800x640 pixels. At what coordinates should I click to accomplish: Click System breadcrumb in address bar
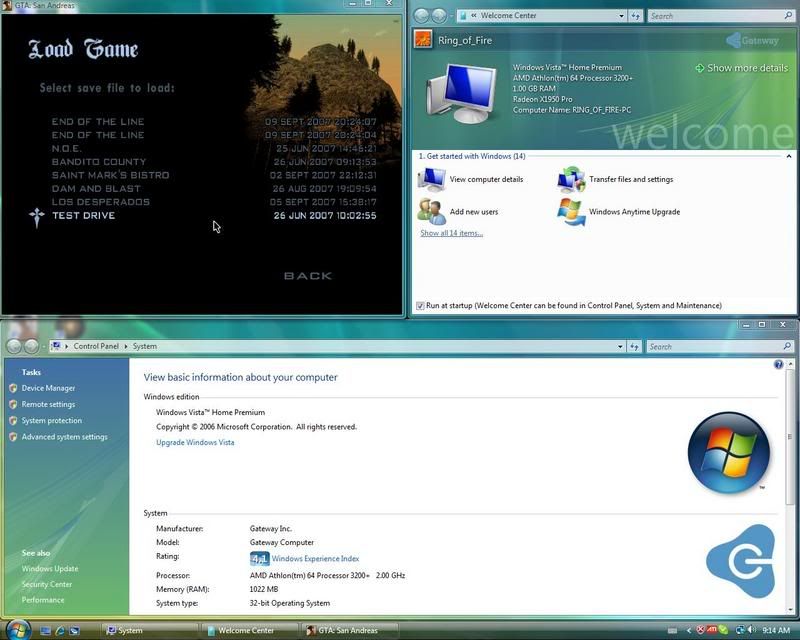click(145, 346)
